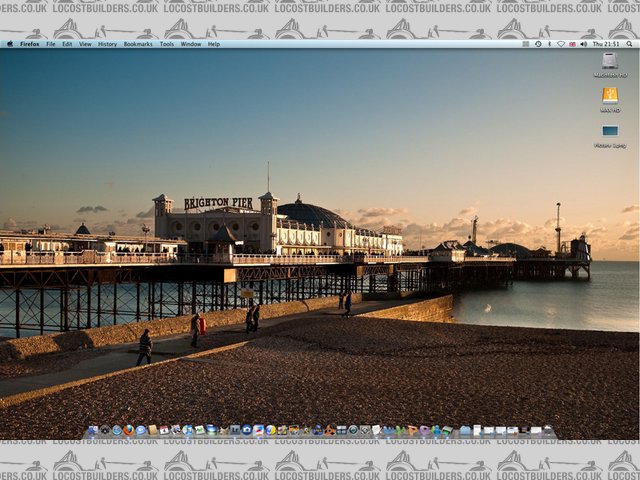Open the Apple menu
640x480 pixels.
pos(10,44)
